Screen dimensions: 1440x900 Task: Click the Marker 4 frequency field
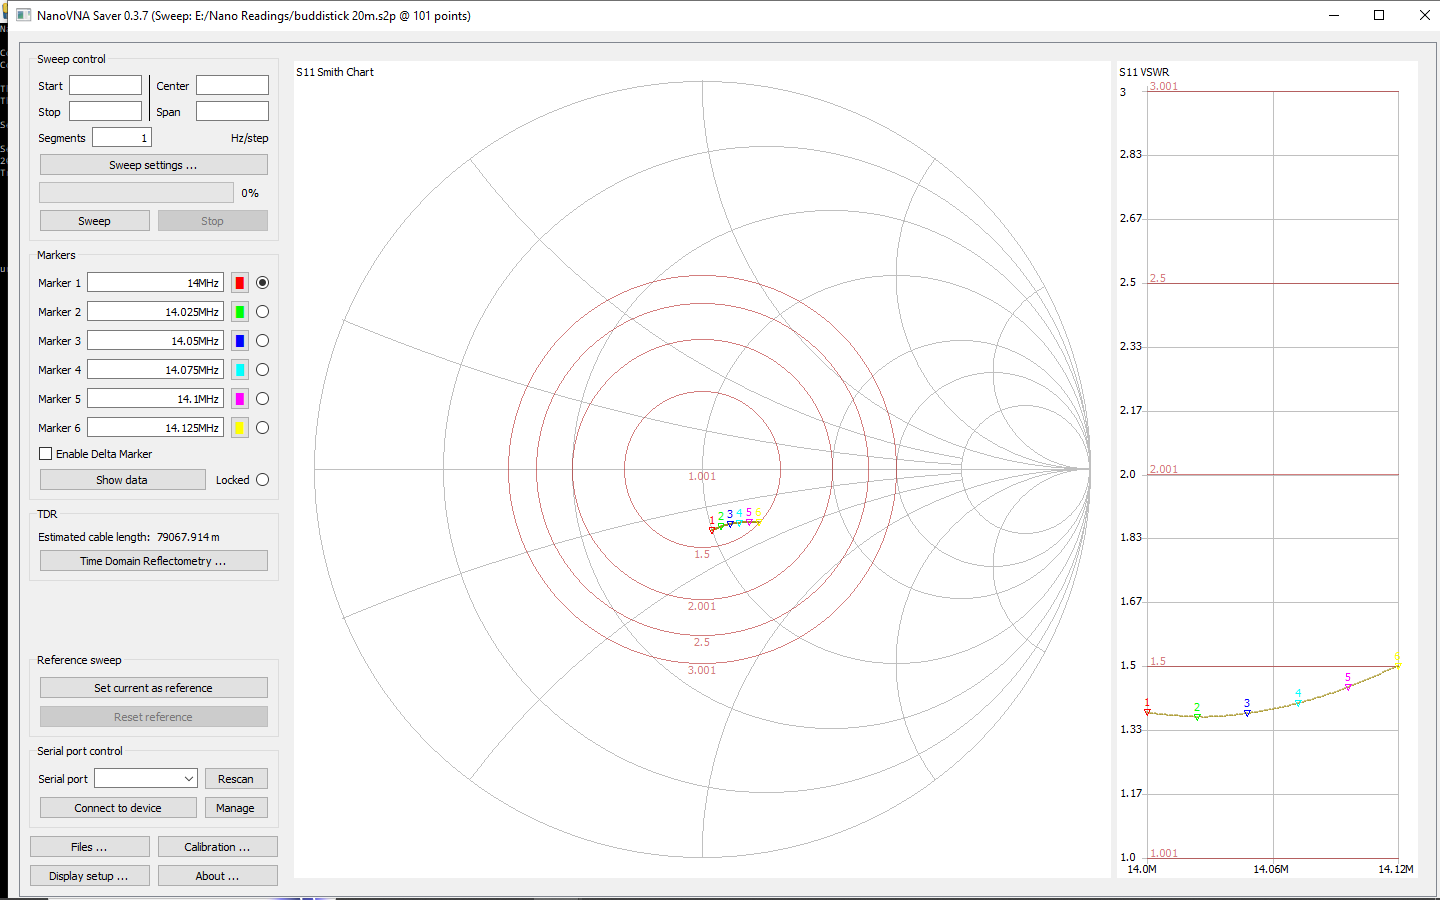[x=155, y=370]
